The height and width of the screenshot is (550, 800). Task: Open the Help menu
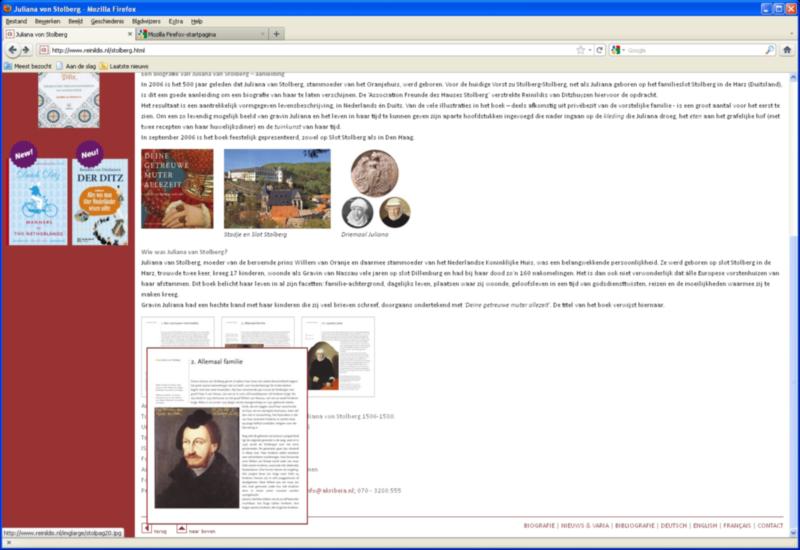[x=196, y=21]
